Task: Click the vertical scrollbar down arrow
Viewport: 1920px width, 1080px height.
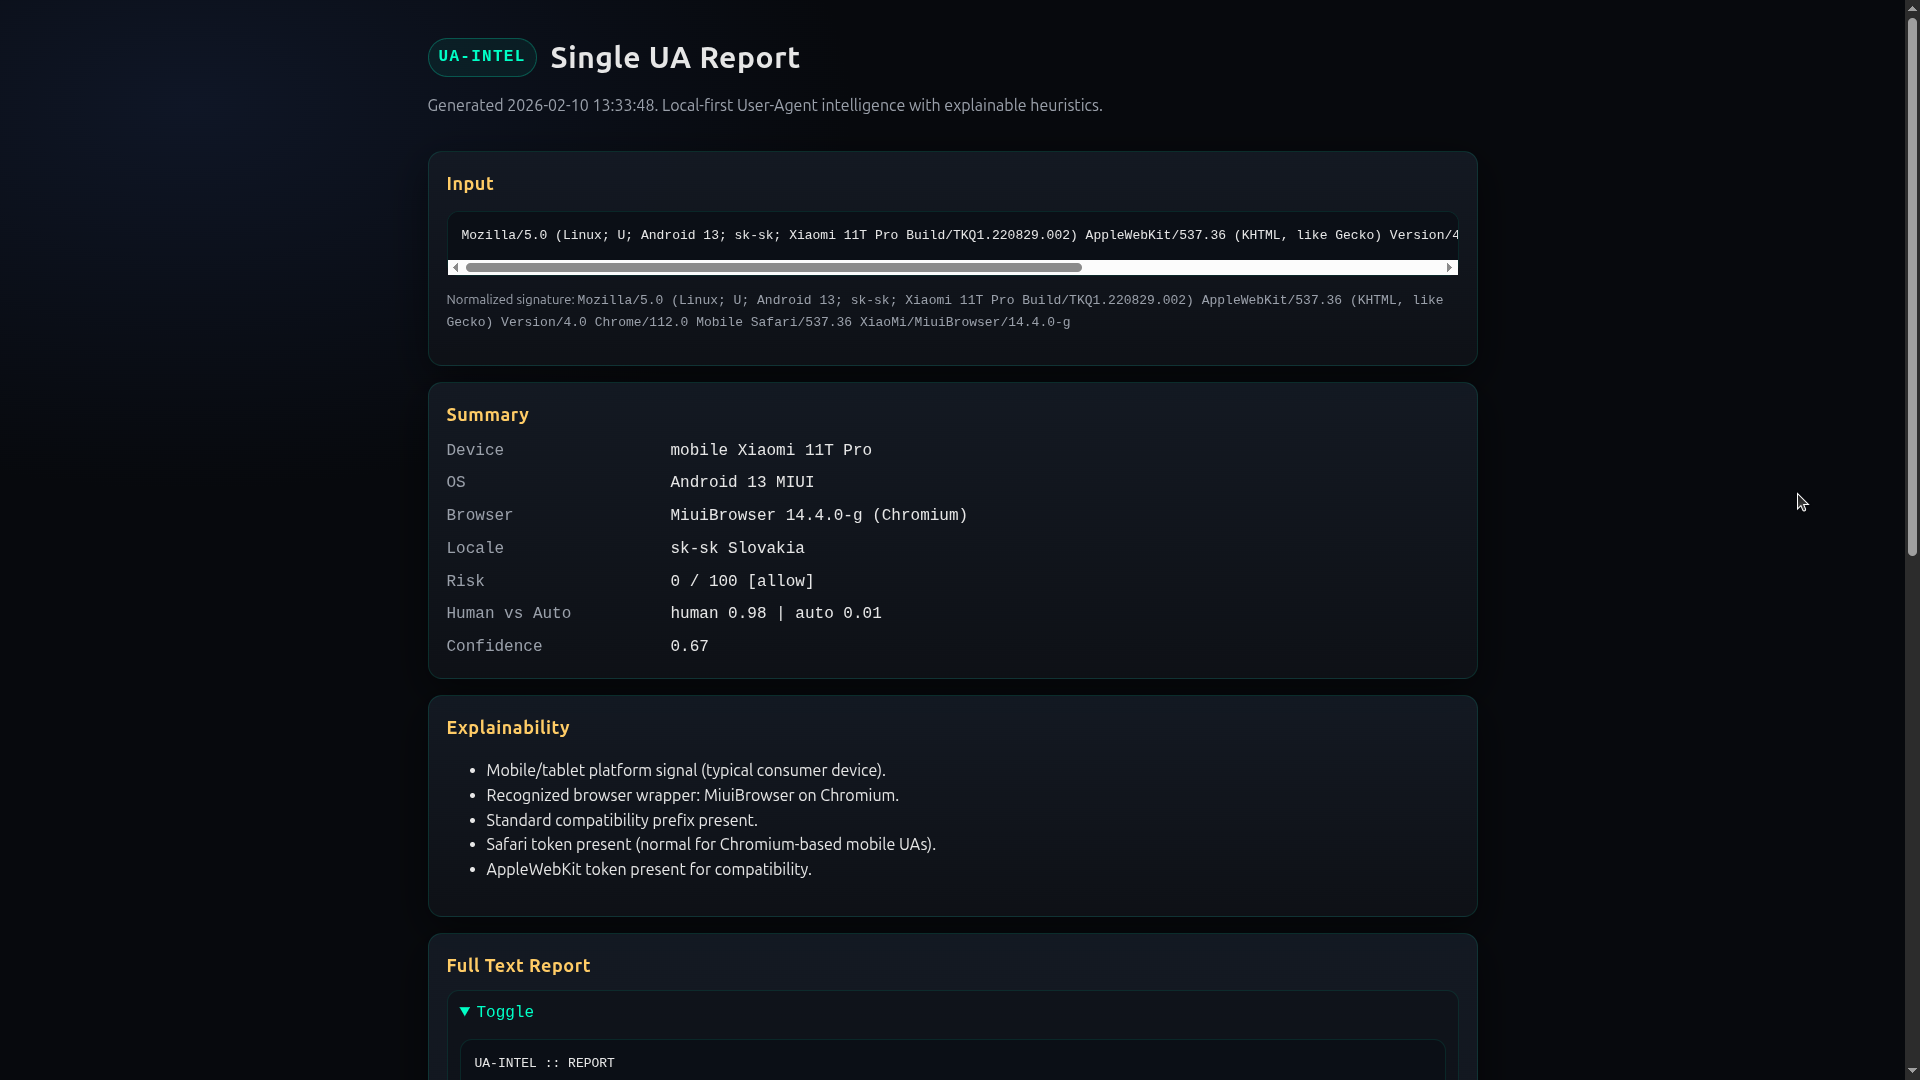Action: pos(1912,1071)
